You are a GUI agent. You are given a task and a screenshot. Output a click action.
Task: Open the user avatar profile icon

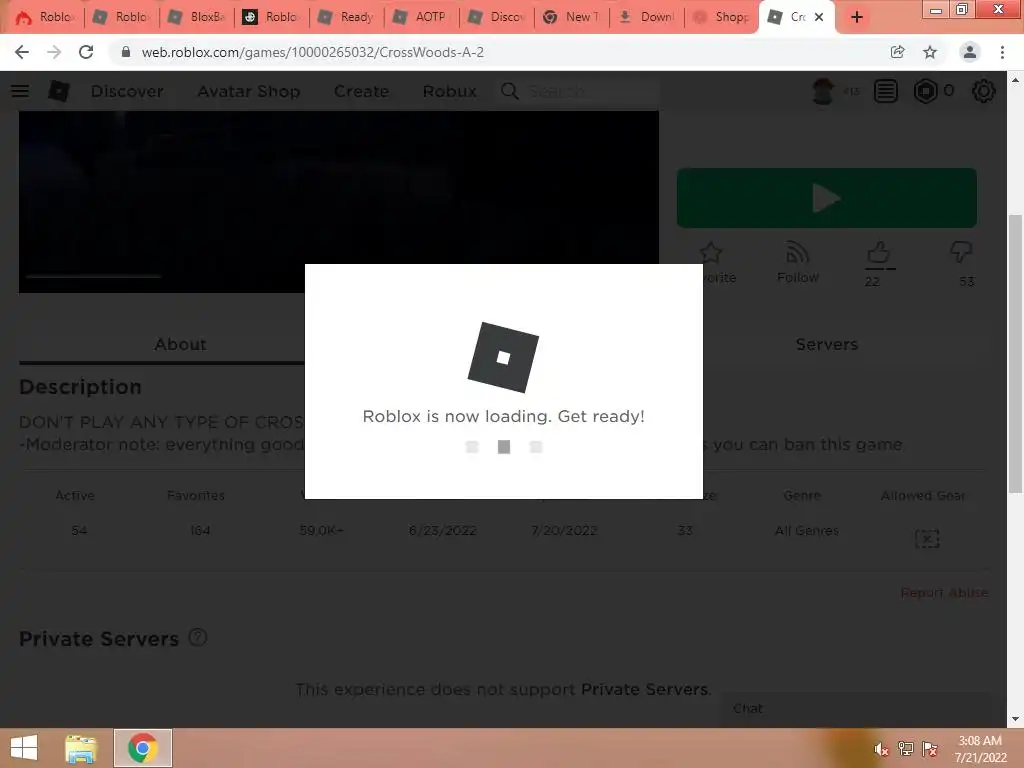(823, 91)
